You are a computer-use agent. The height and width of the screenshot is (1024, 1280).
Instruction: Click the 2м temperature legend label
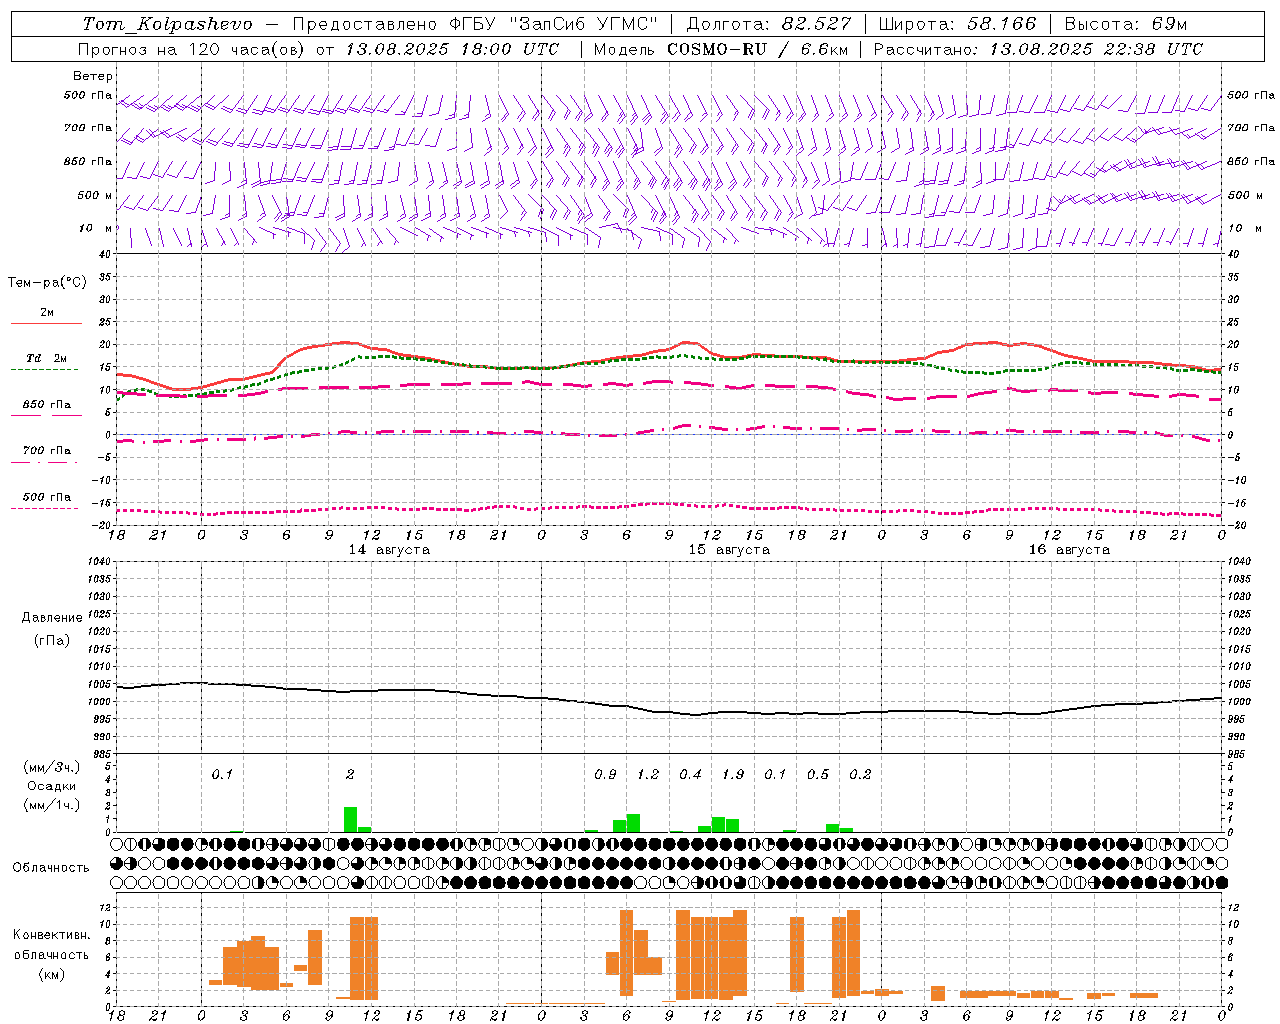coord(47,313)
